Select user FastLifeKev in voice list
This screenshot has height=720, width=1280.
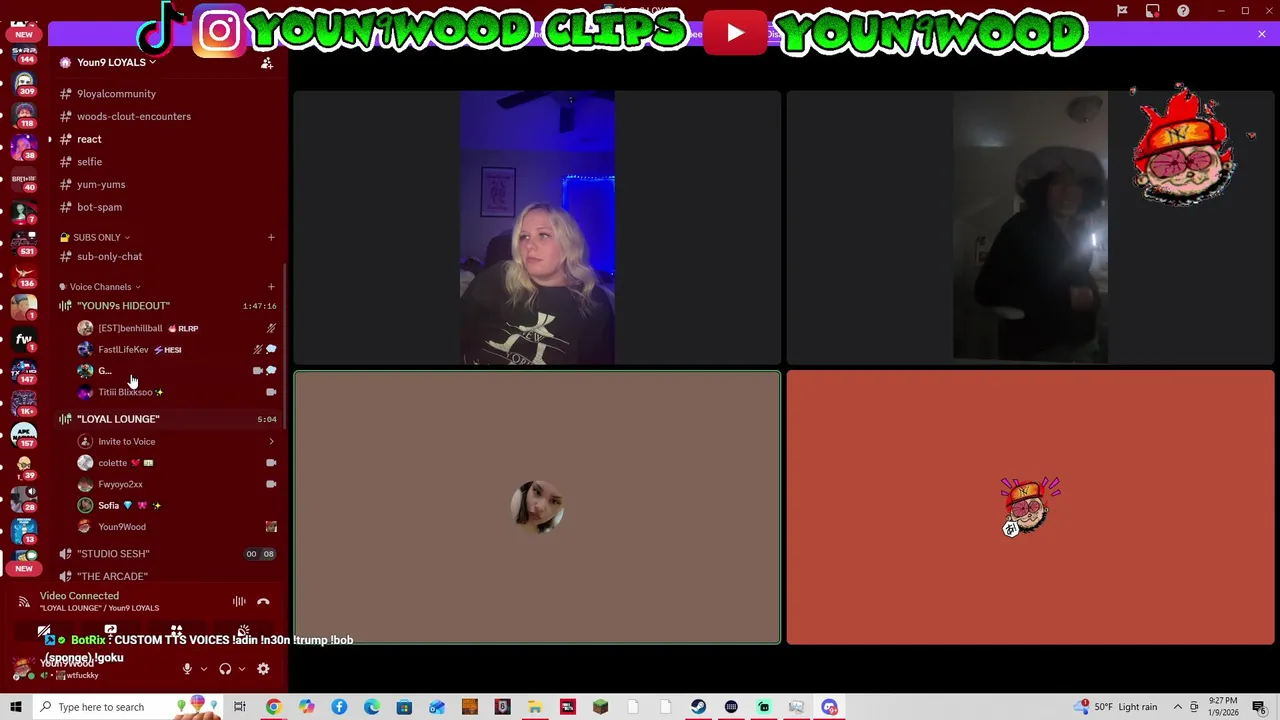coord(123,349)
